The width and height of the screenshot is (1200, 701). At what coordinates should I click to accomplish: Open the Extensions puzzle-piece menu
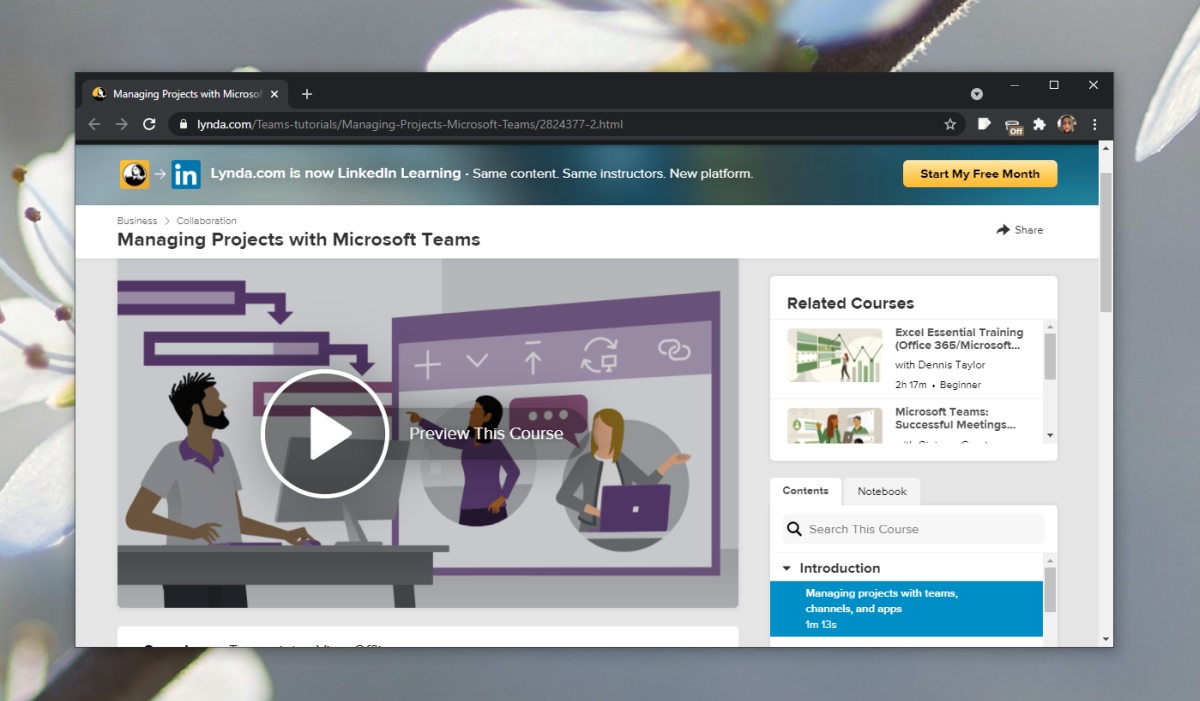pyautogui.click(x=1040, y=124)
